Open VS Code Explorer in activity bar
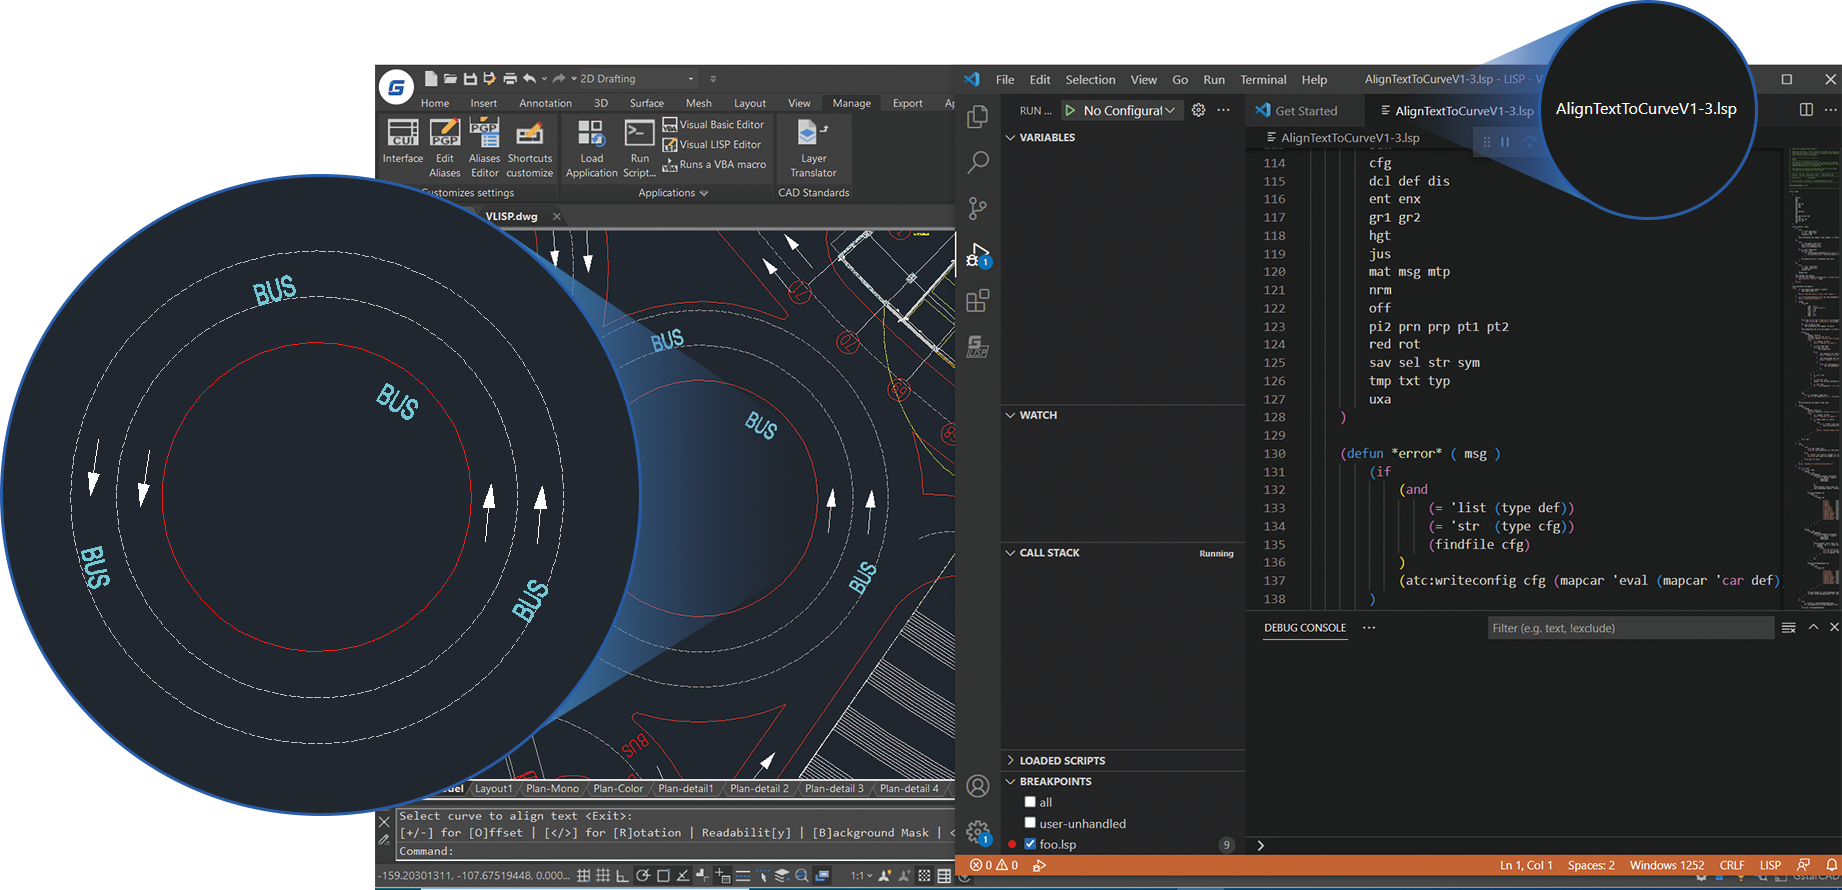The width and height of the screenshot is (1842, 890). [x=978, y=116]
